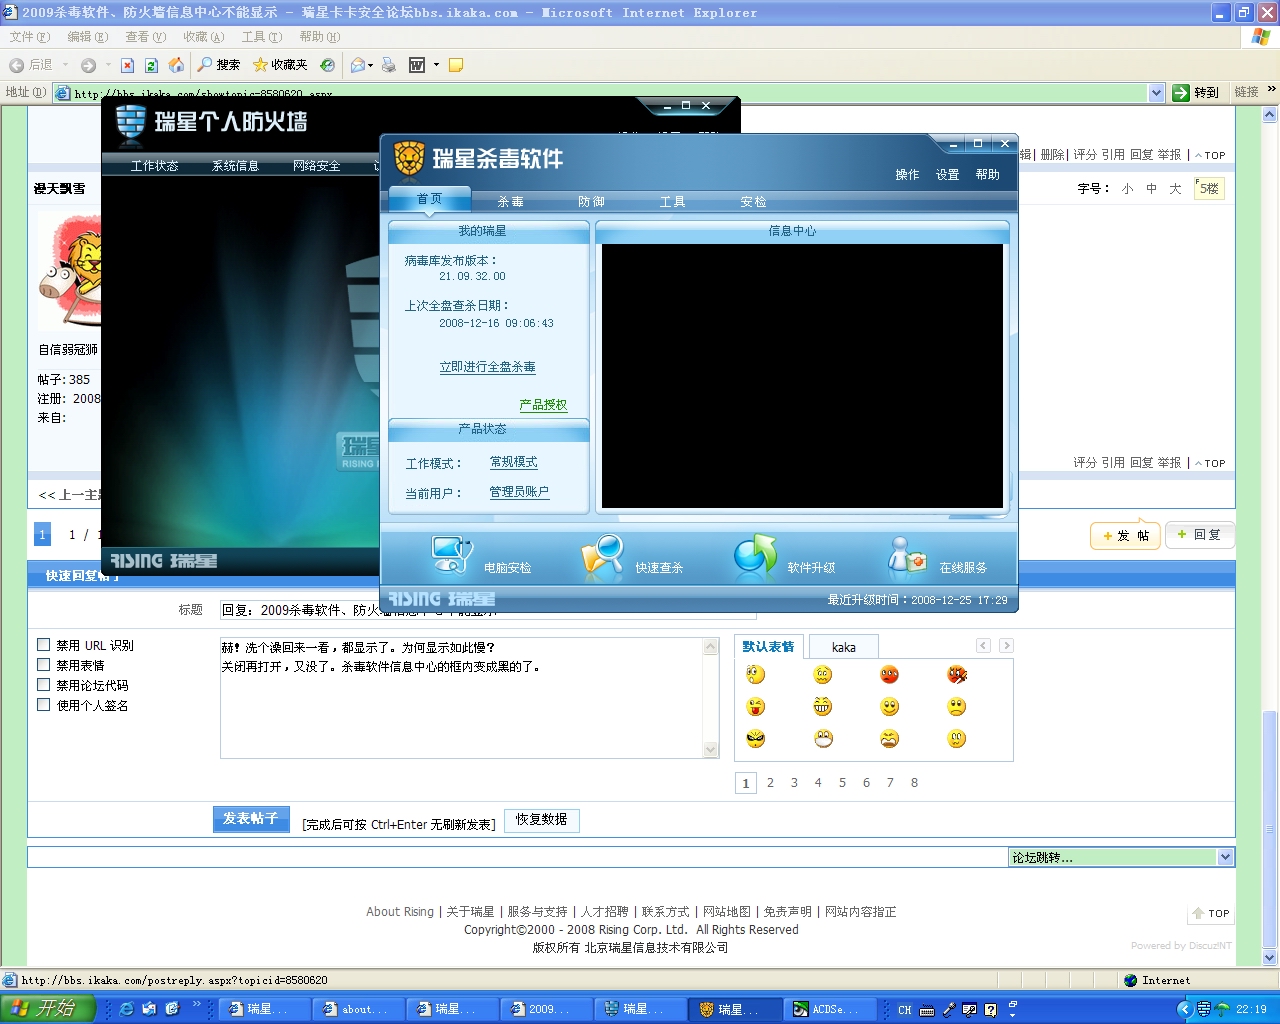Launch 快速查杀 quick scan icon

[x=603, y=557]
